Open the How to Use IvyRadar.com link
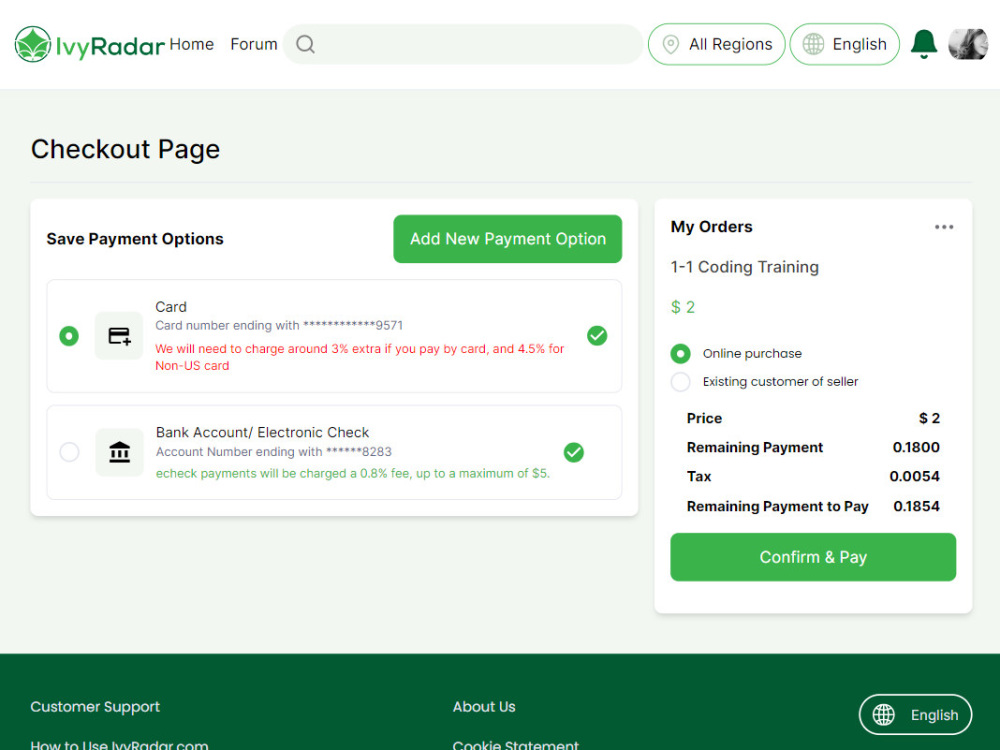The image size is (1000, 750). click(119, 745)
